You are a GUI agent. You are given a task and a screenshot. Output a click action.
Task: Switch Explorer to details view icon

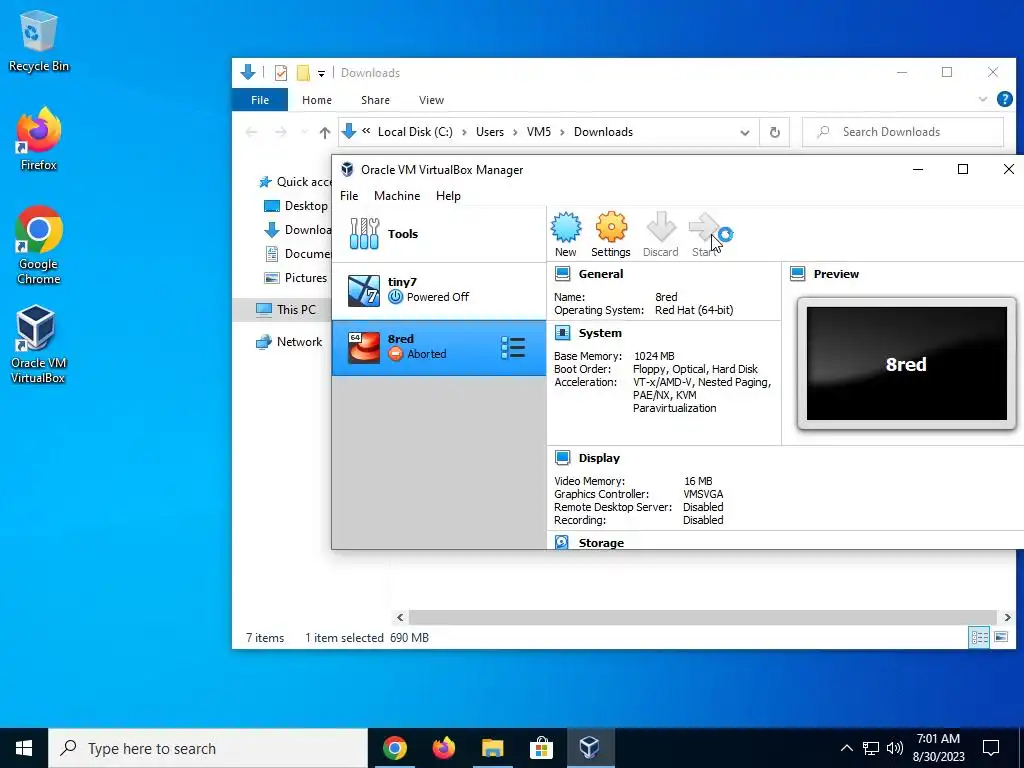click(x=979, y=637)
